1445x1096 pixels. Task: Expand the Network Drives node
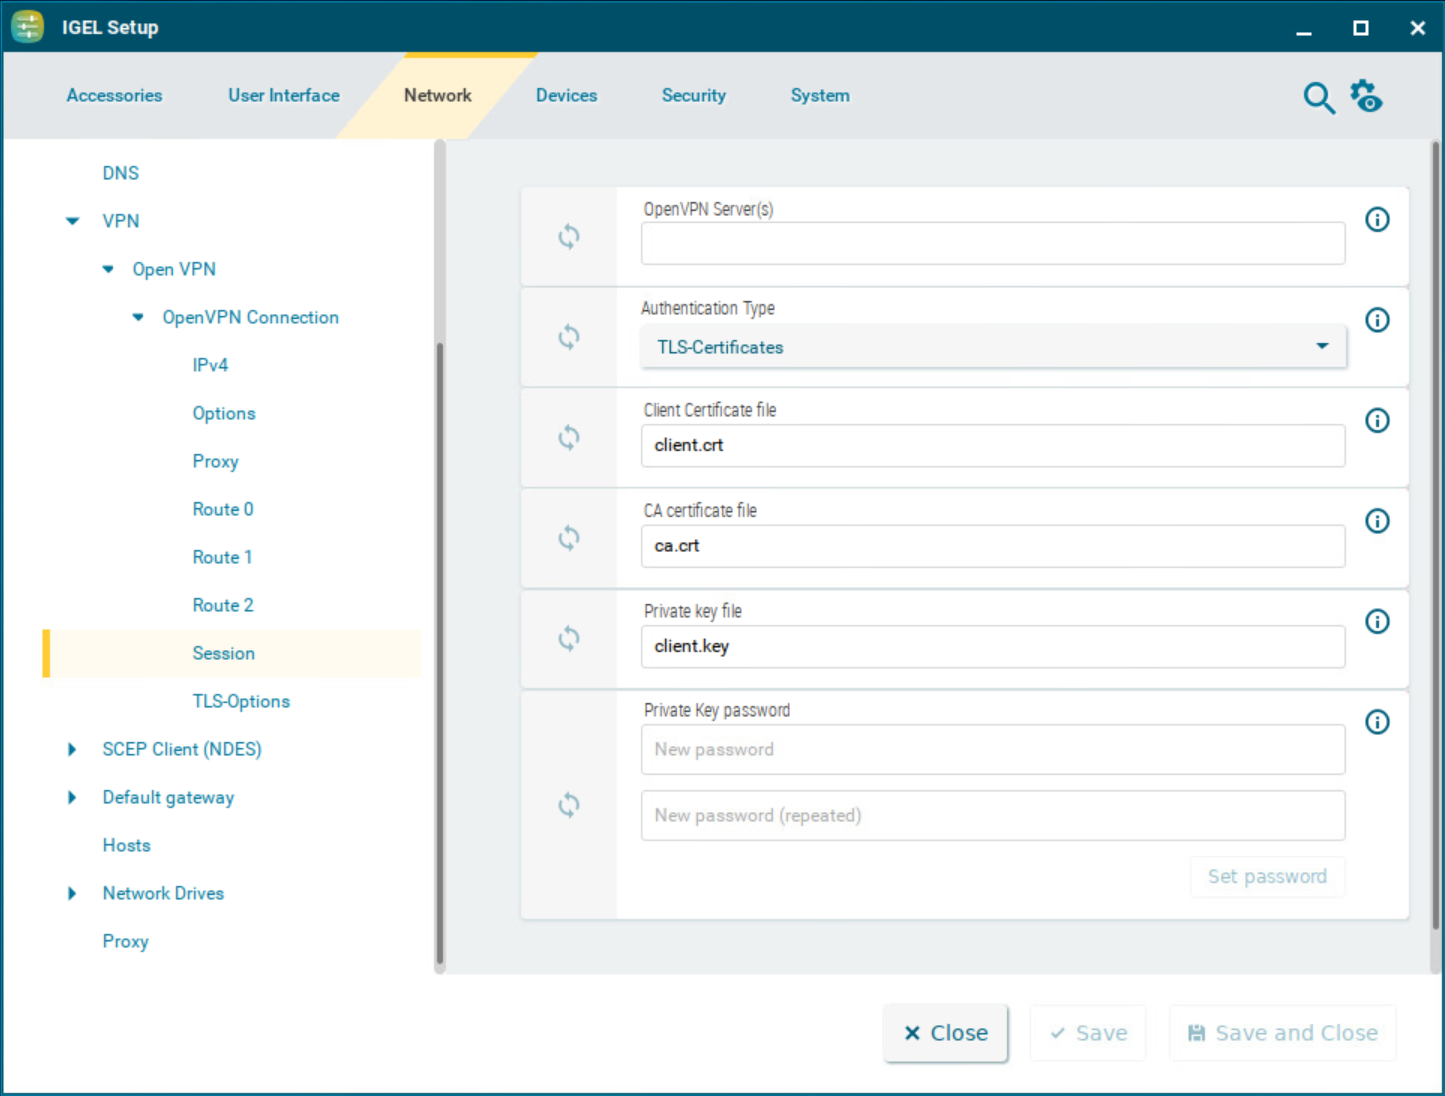pos(72,893)
